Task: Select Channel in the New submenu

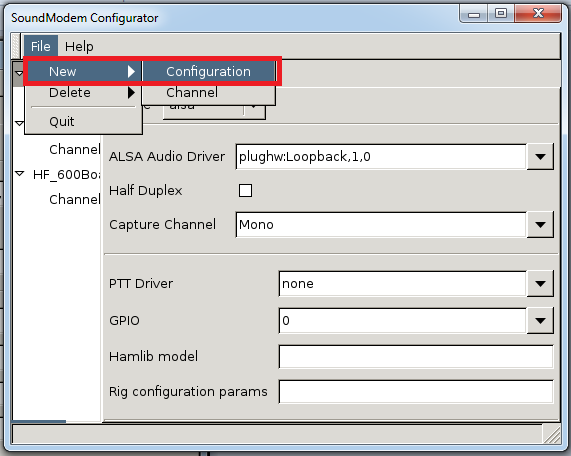Action: 208,93
